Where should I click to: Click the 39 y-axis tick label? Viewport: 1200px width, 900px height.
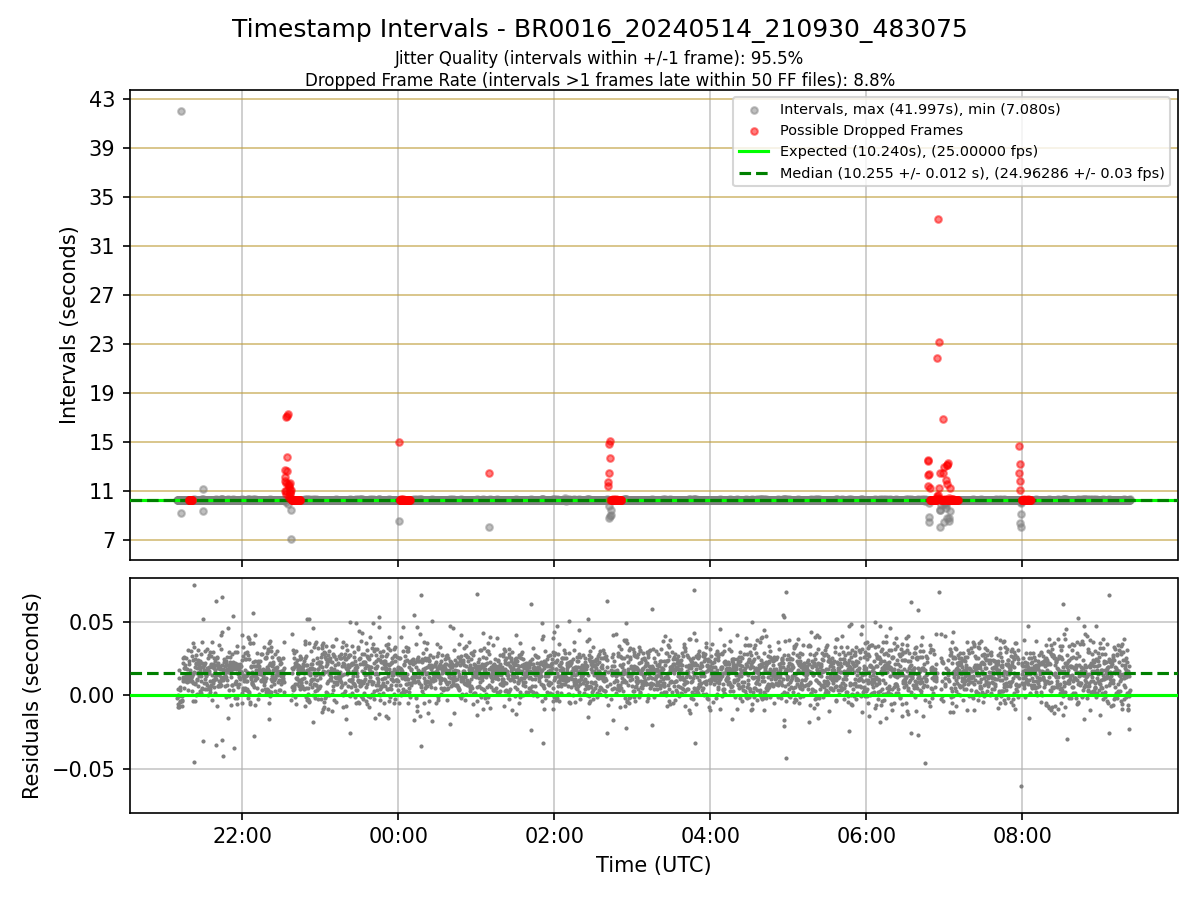(104, 148)
